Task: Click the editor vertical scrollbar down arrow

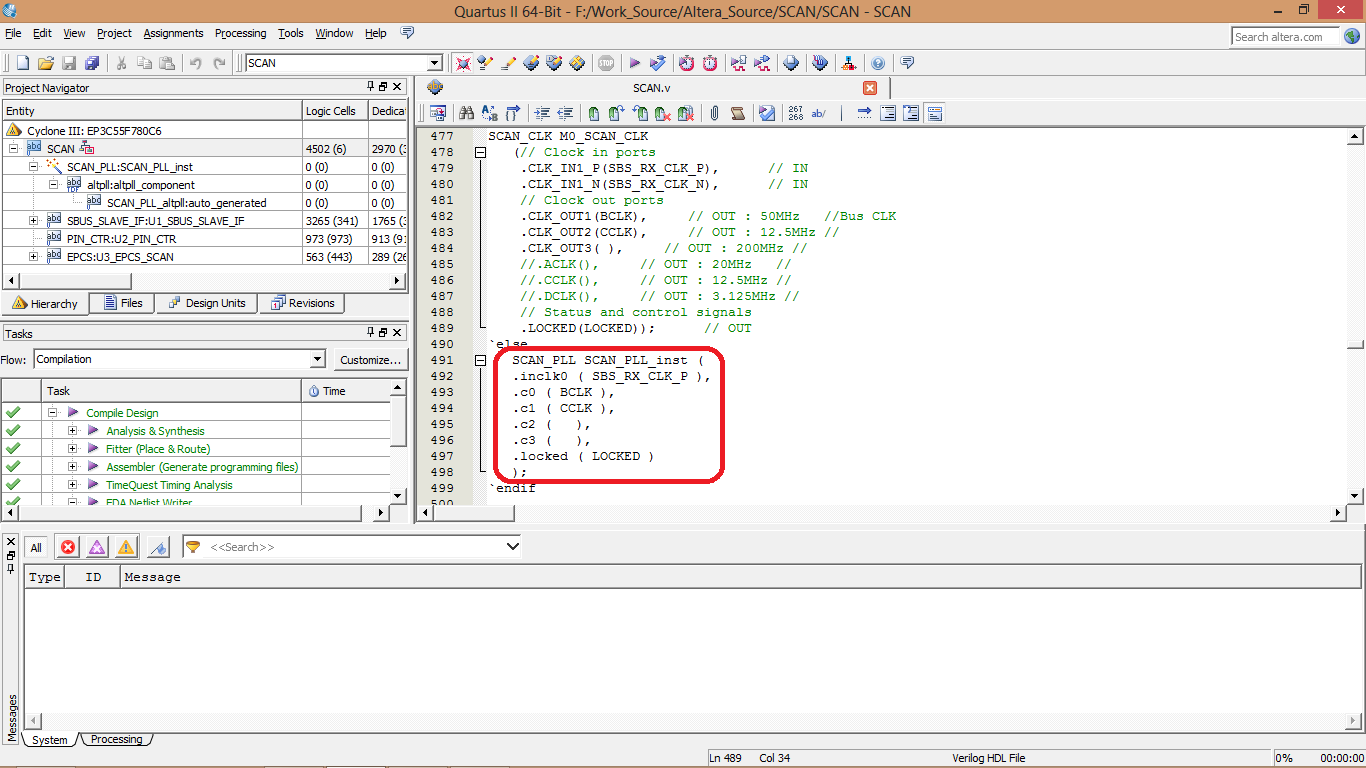Action: click(x=1355, y=496)
